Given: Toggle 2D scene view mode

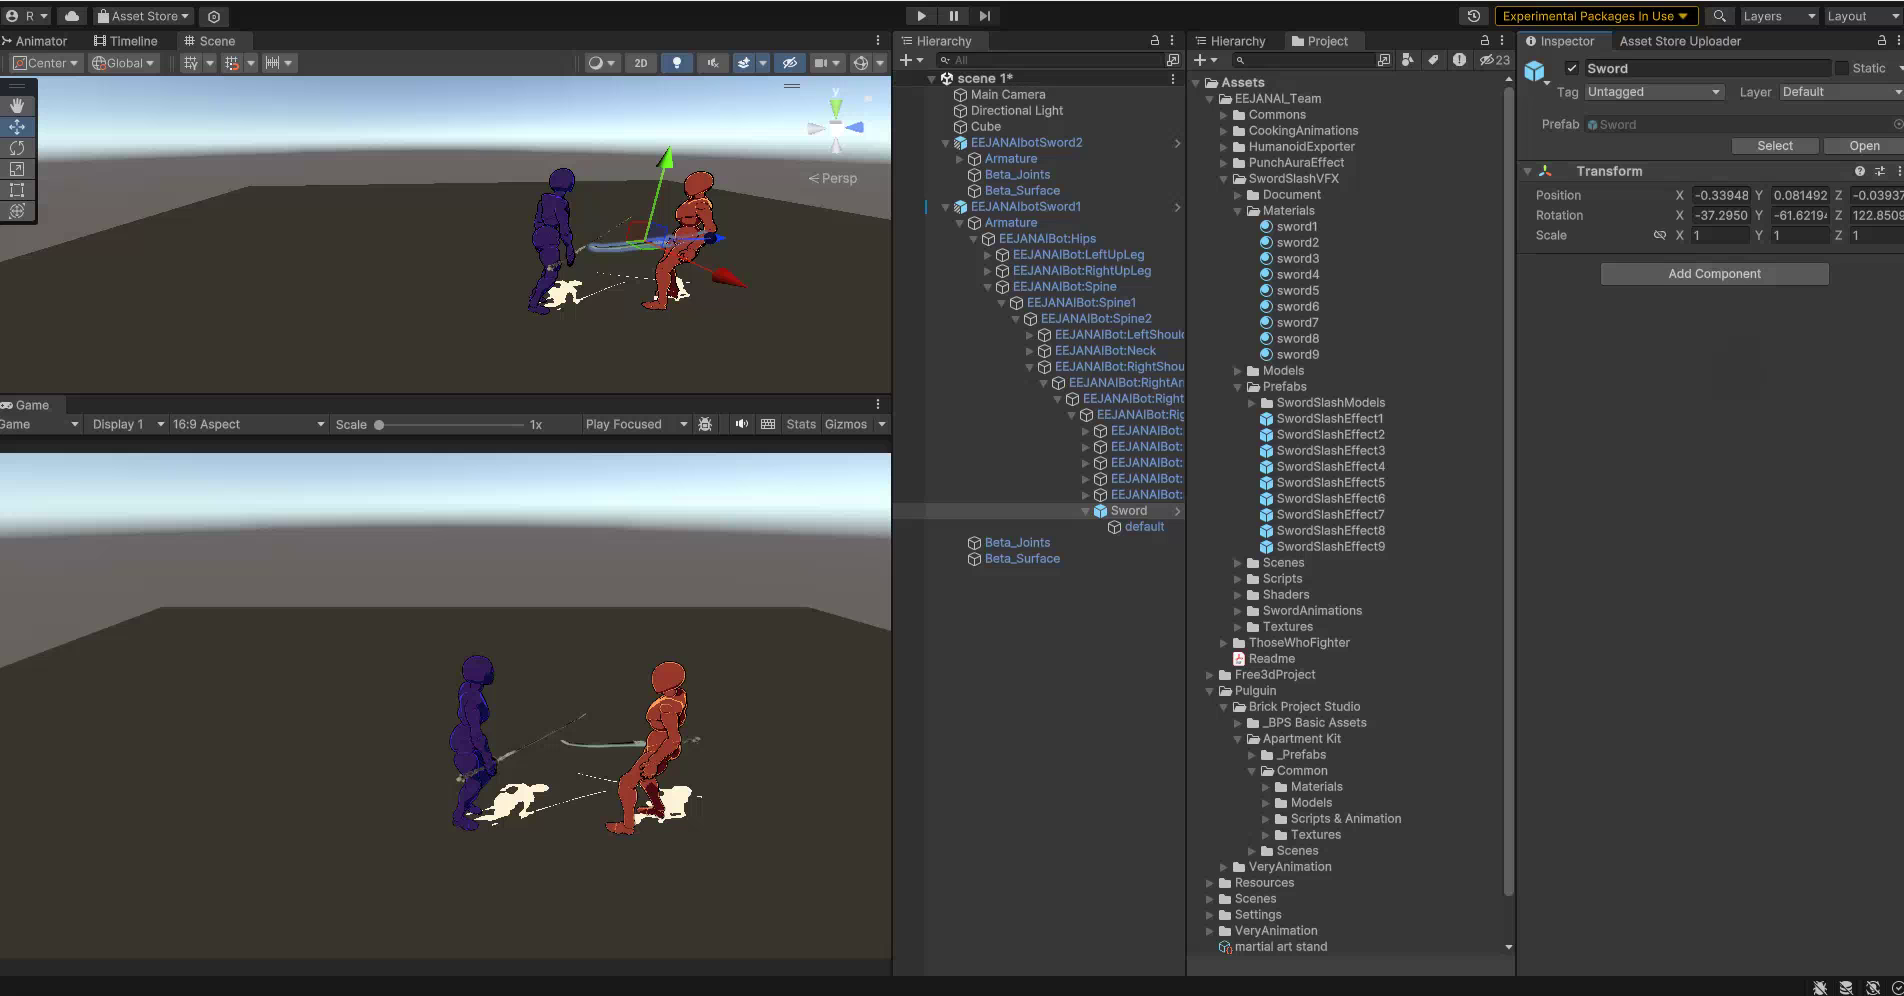Looking at the screenshot, I should point(641,63).
